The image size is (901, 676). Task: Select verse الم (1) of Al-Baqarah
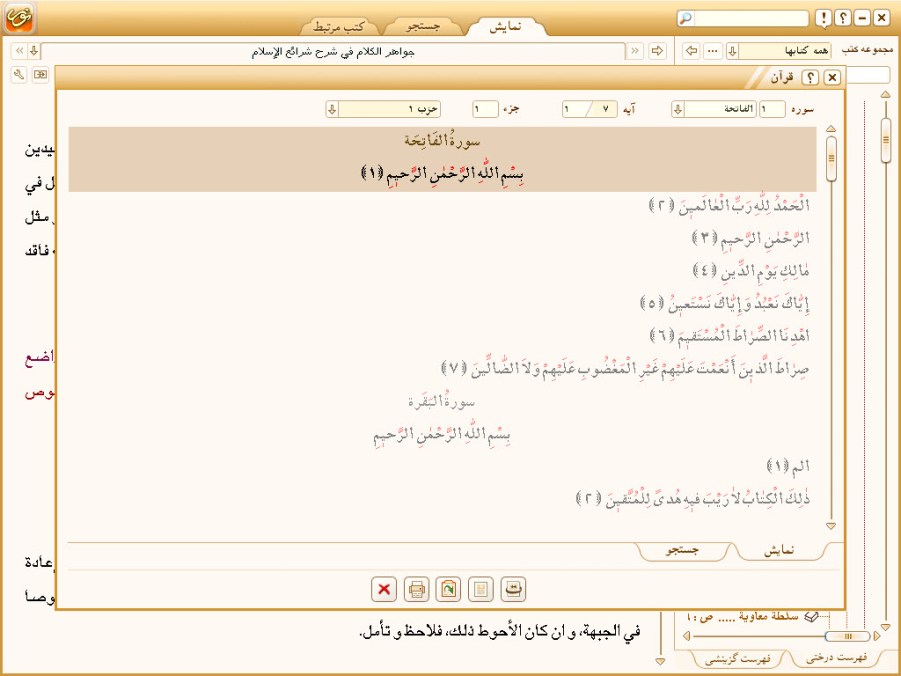[x=788, y=466]
